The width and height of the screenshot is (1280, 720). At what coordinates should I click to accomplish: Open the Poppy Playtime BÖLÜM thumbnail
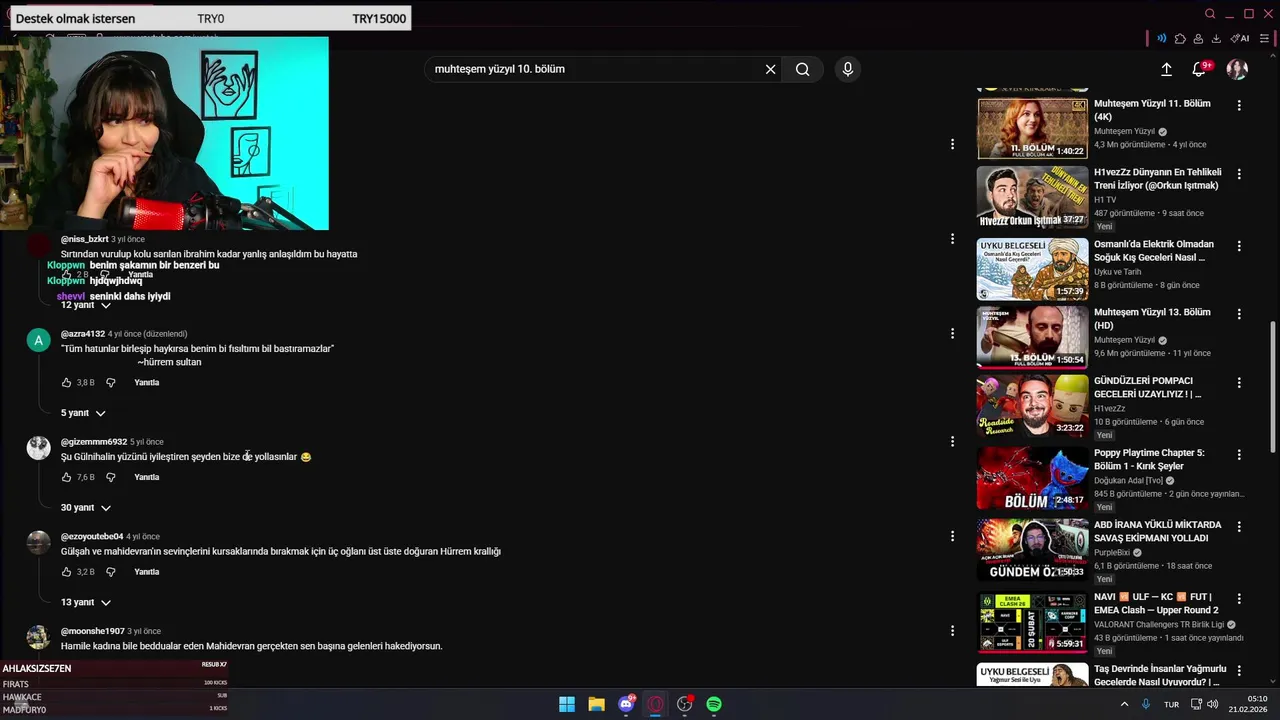1032,478
